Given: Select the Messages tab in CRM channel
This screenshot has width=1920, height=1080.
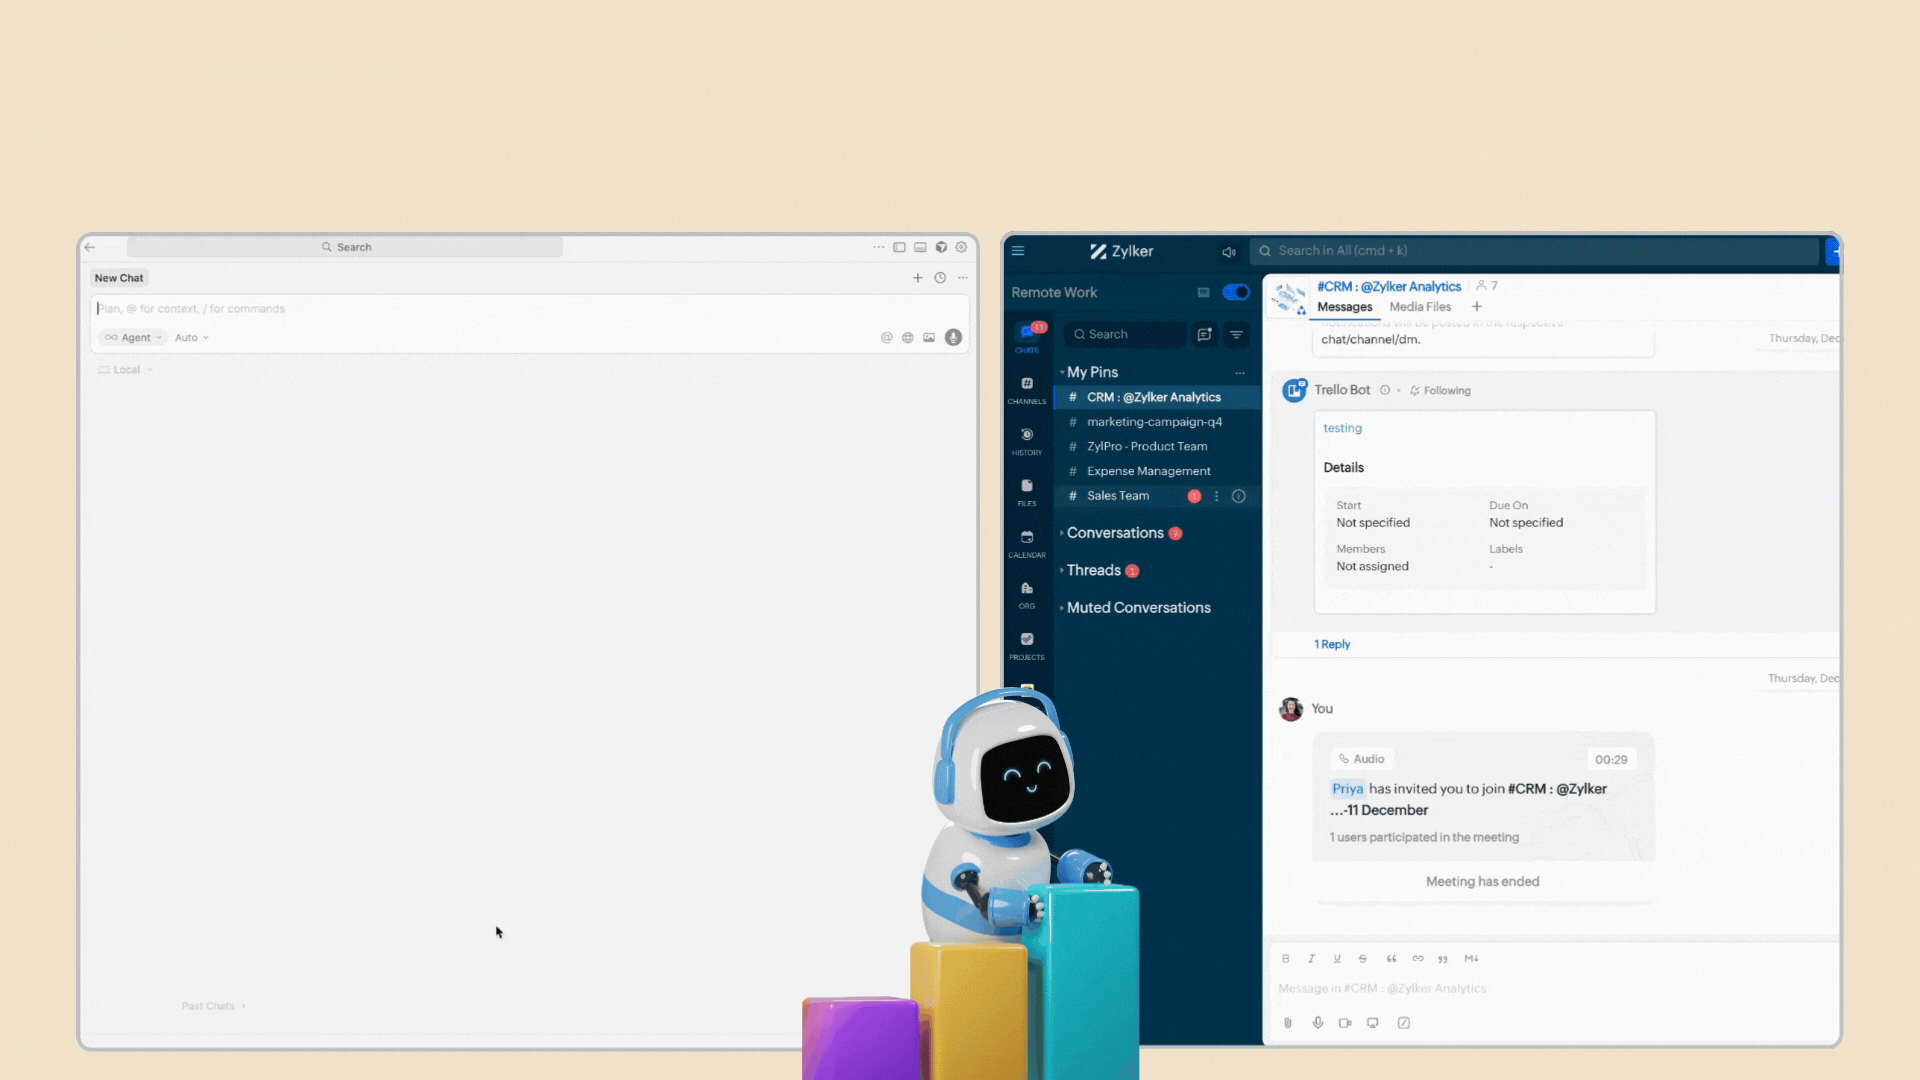Looking at the screenshot, I should 1344,307.
